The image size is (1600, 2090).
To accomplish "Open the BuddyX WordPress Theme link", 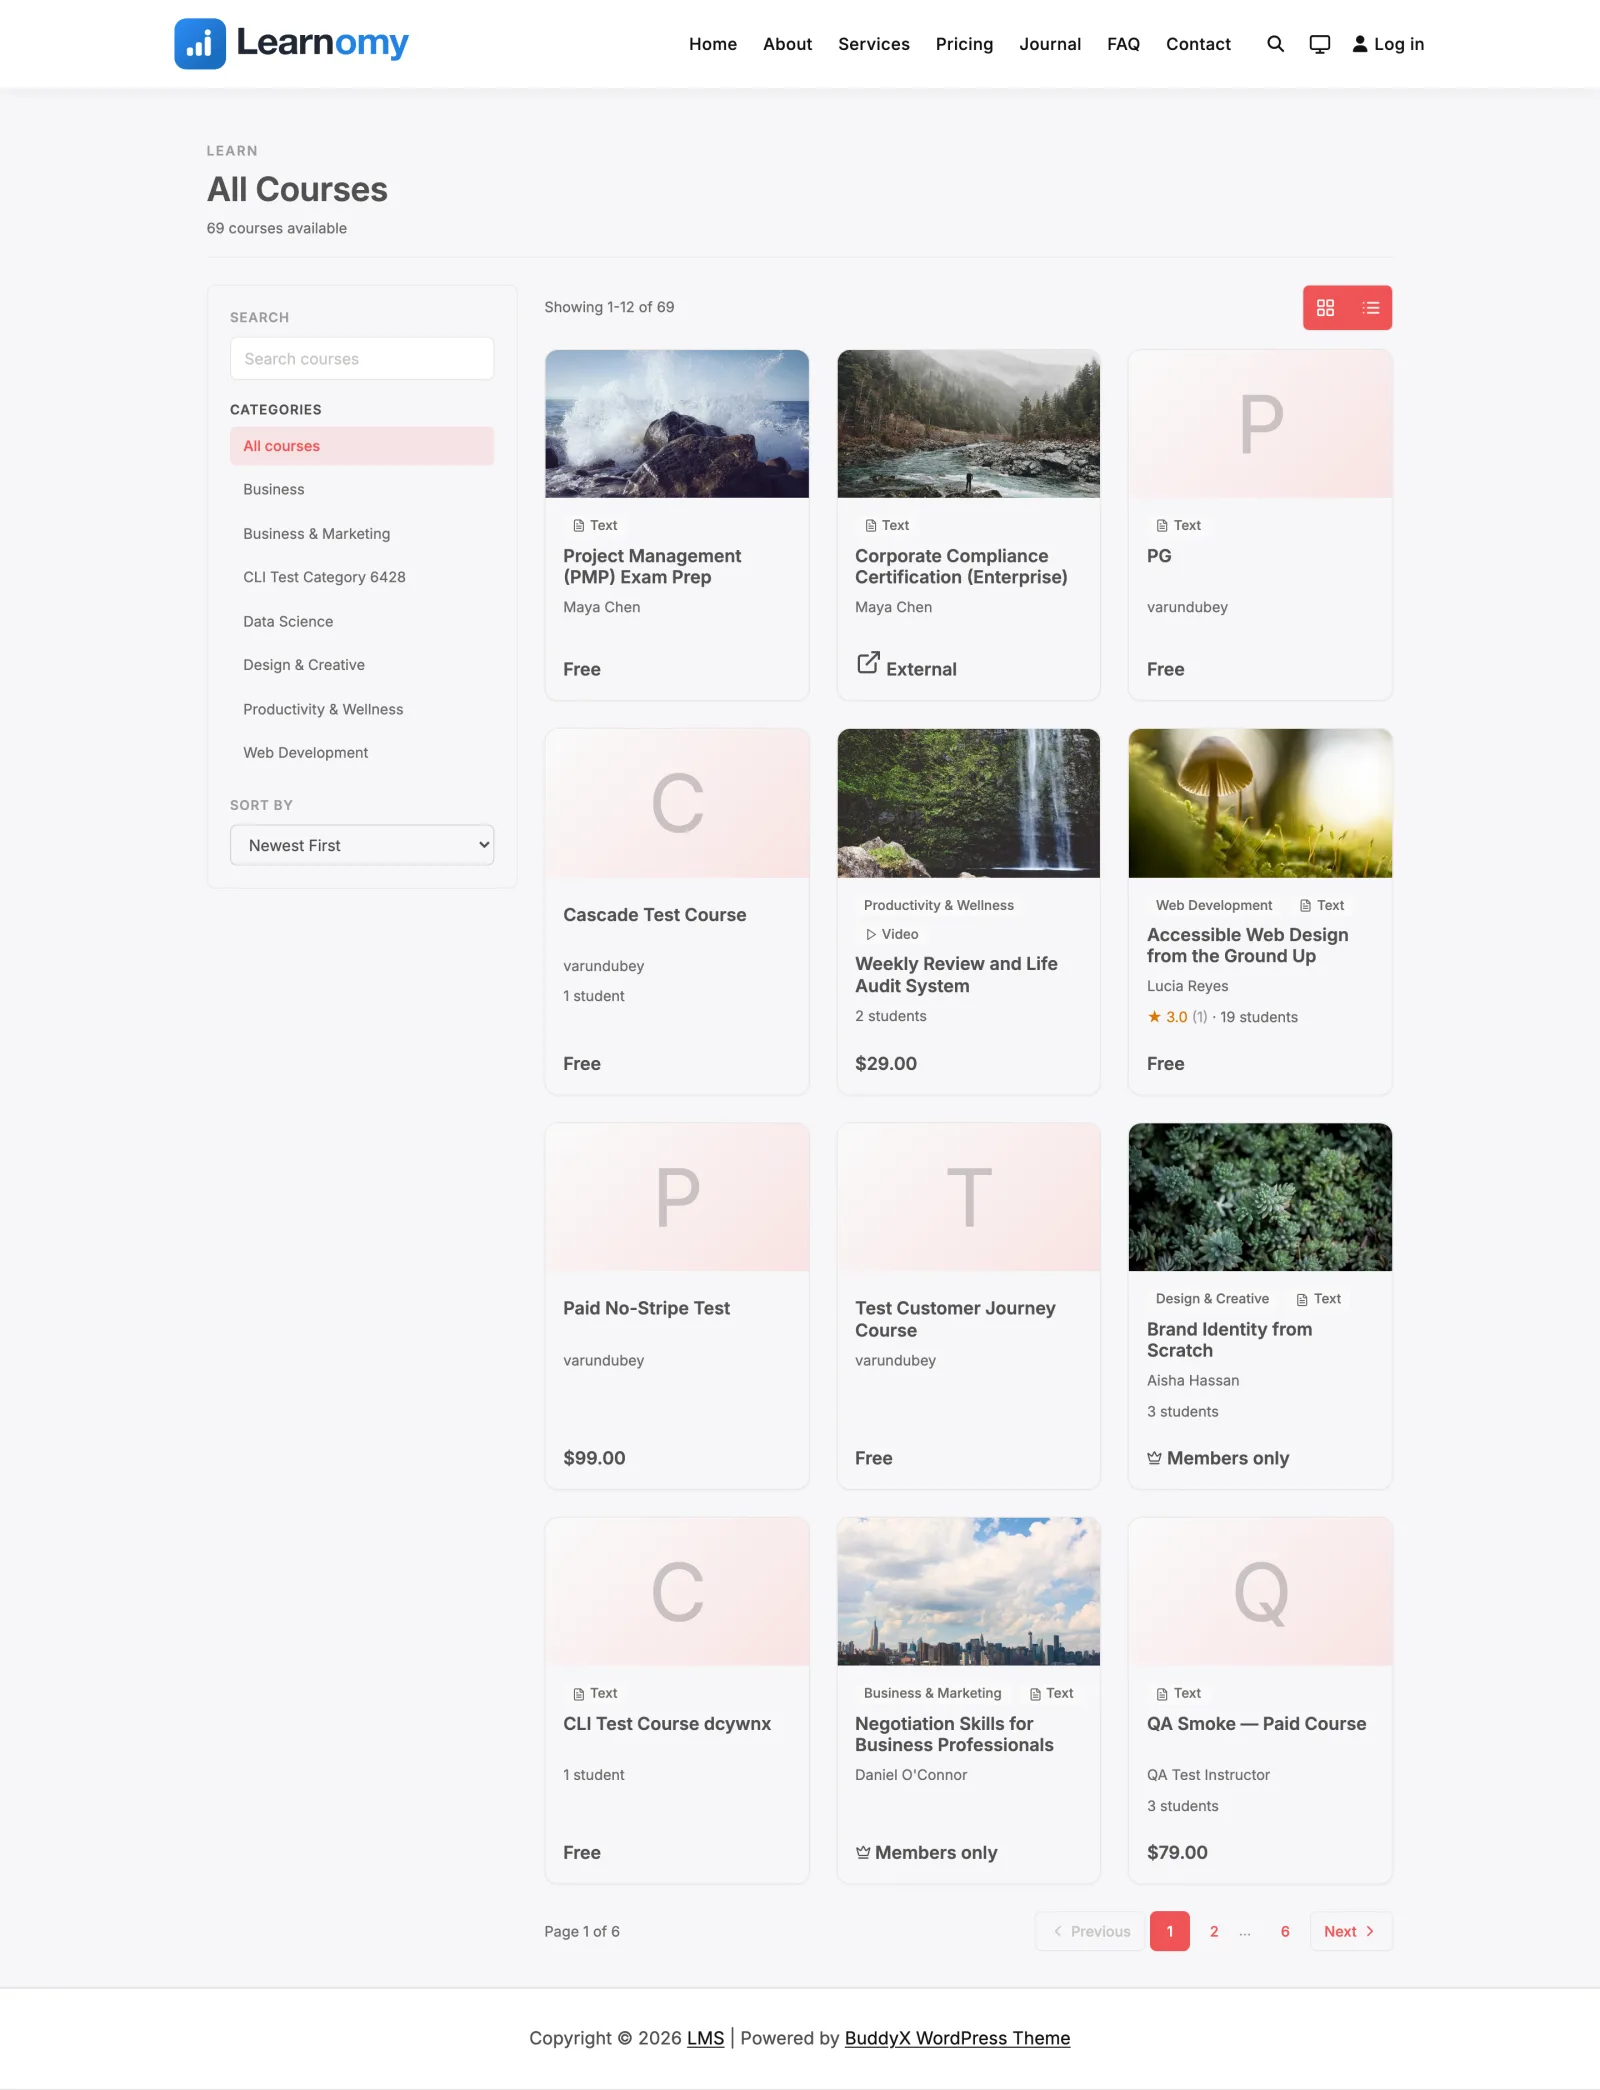I will click(957, 2038).
